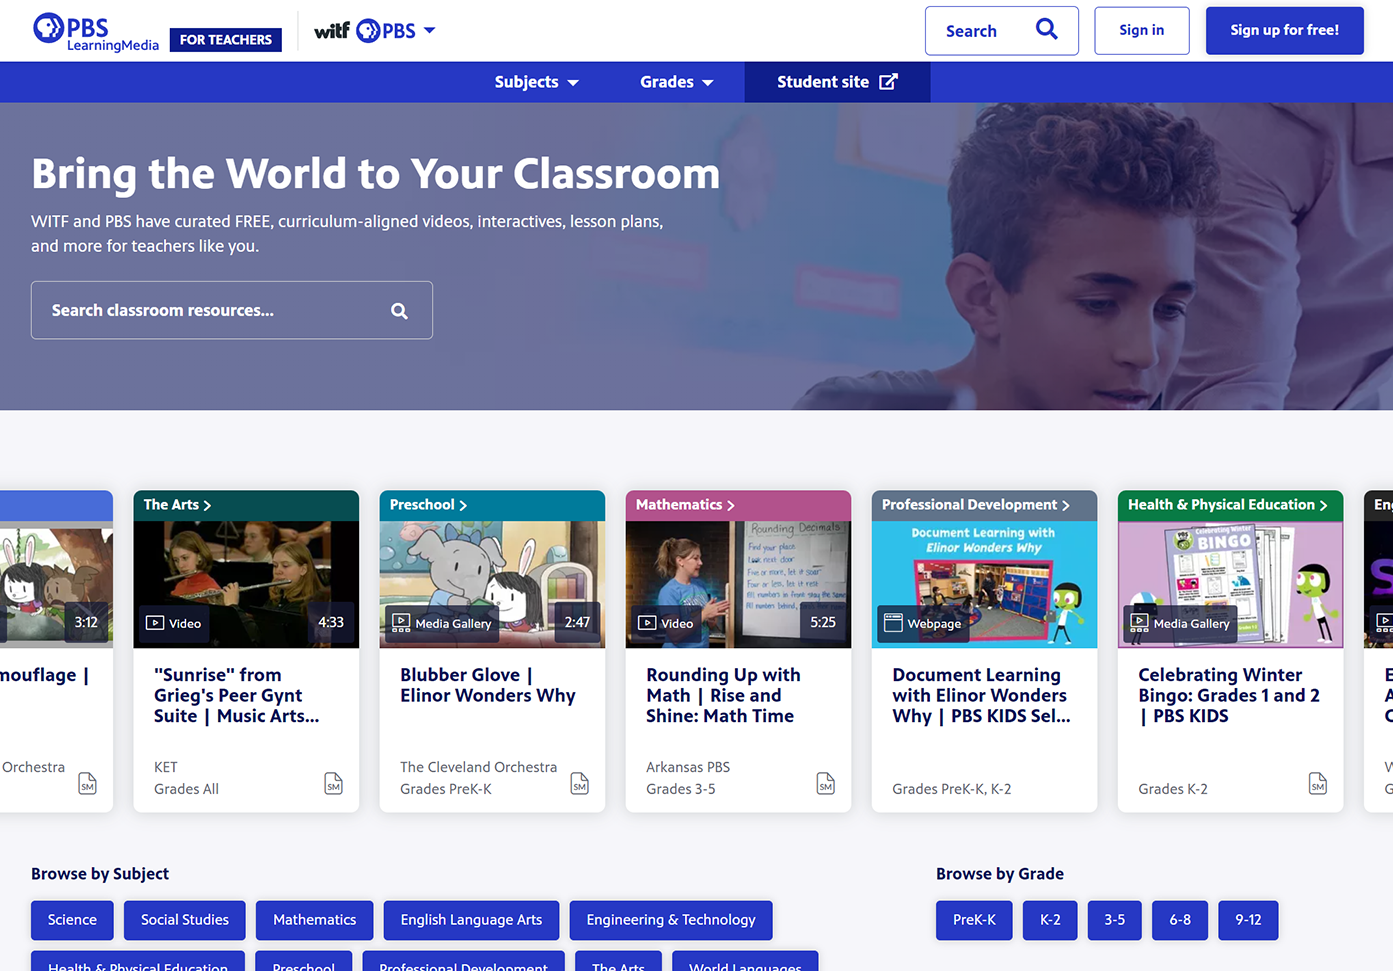Screen dimensions: 1393x971
Task: Click the Video icon on Rounding Up thumbnail
Action: pos(647,623)
